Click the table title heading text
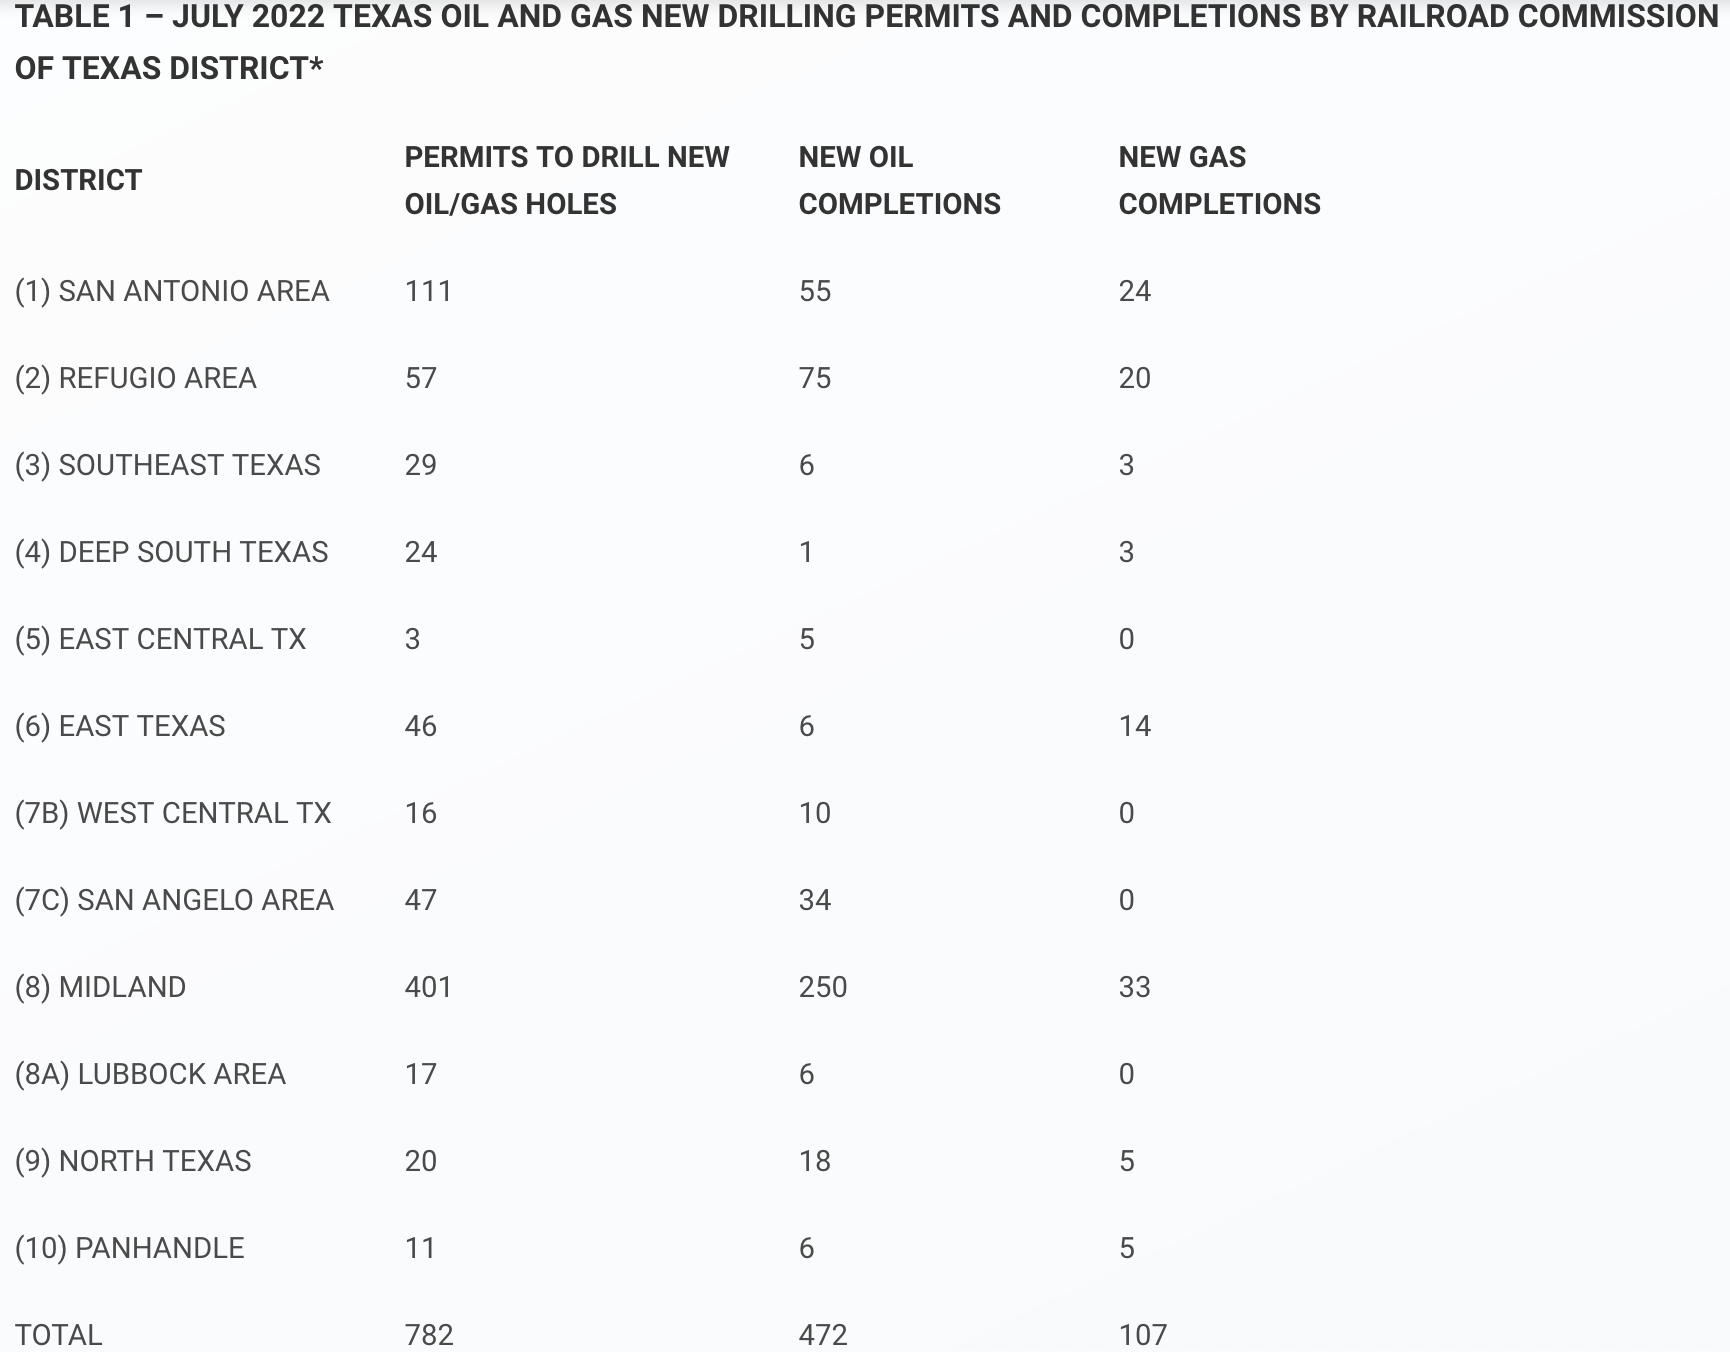Screen dimensions: 1730x1352 [866, 42]
